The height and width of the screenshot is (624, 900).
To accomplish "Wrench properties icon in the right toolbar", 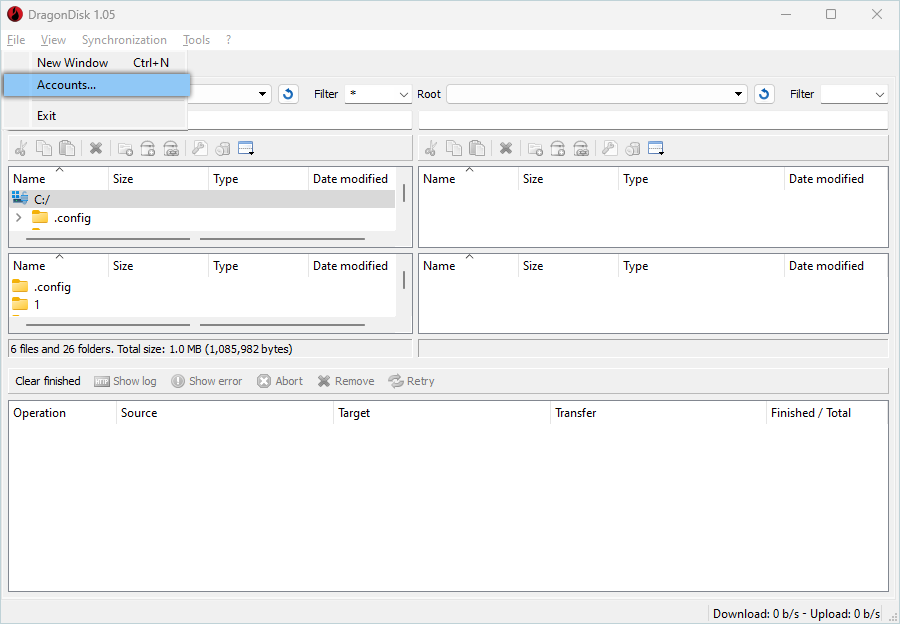I will point(609,149).
